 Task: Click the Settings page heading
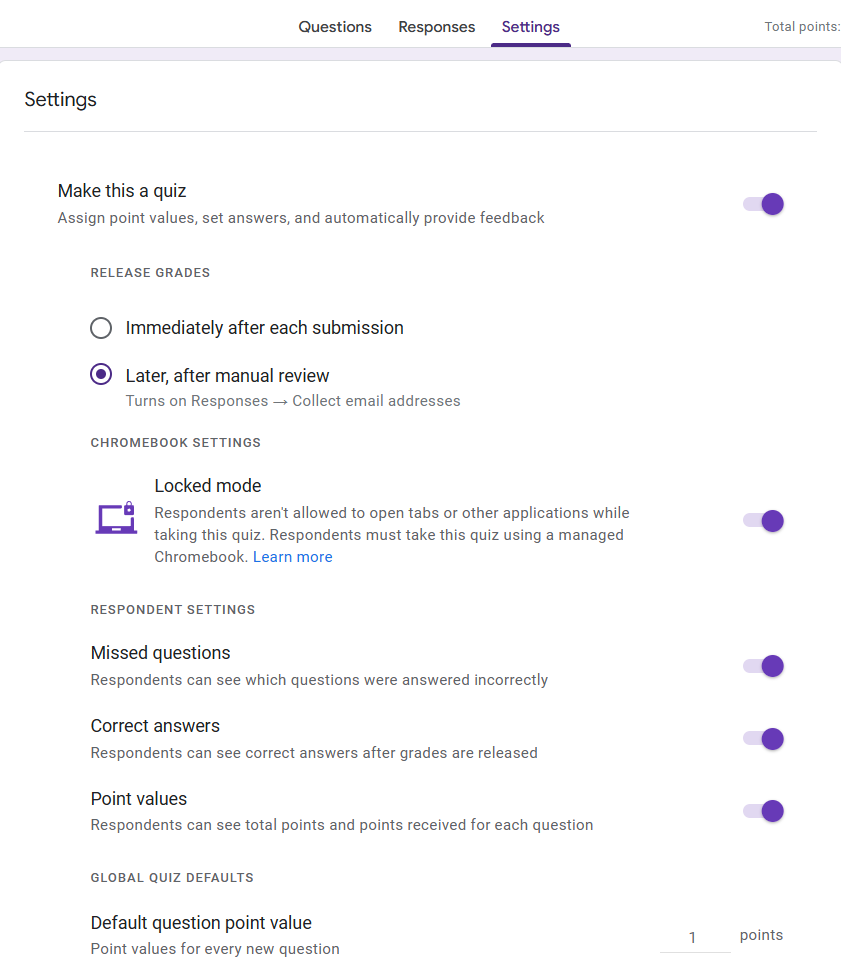click(60, 99)
